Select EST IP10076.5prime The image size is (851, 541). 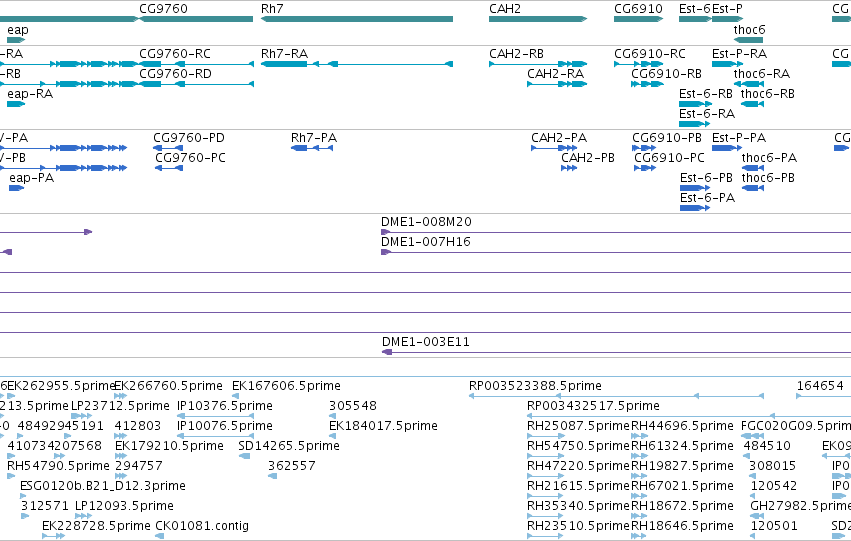click(x=215, y=436)
